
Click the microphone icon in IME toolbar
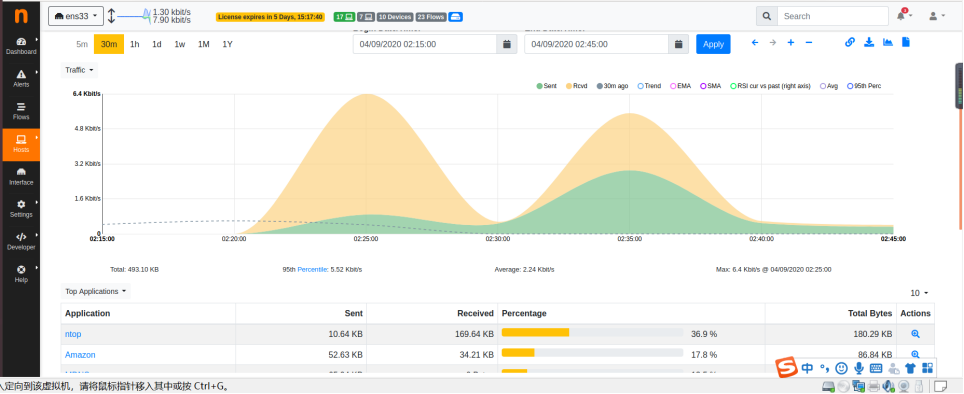click(859, 368)
